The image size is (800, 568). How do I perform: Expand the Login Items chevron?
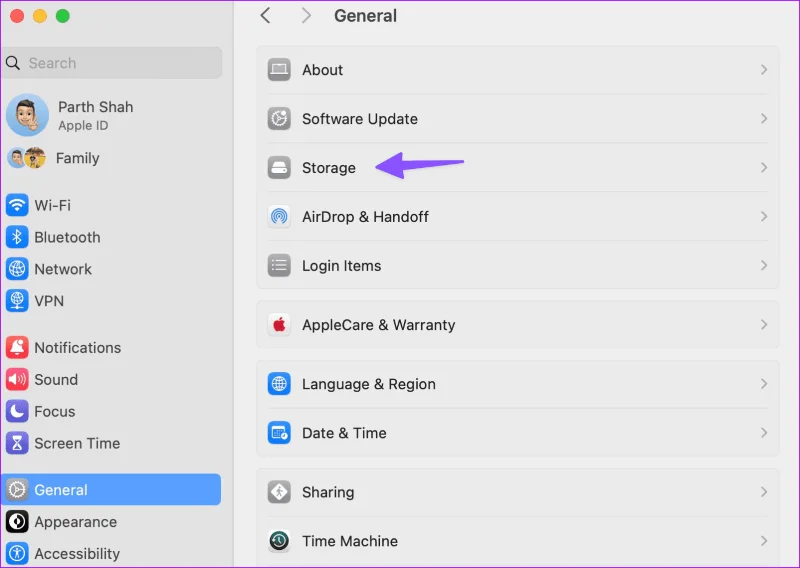coord(764,265)
